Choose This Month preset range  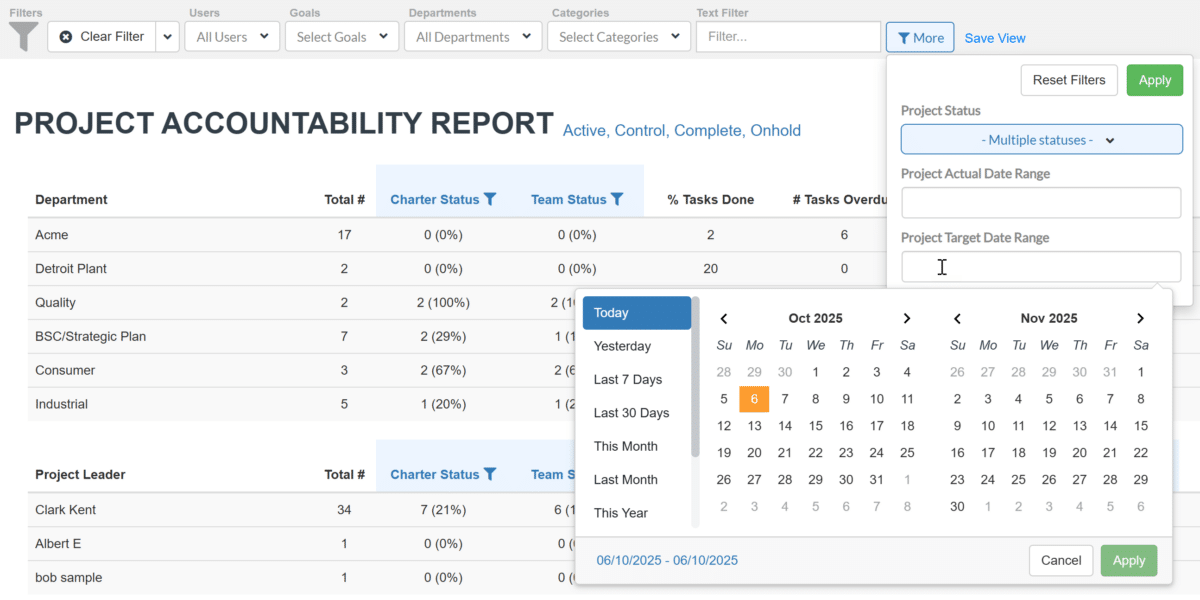click(x=626, y=447)
